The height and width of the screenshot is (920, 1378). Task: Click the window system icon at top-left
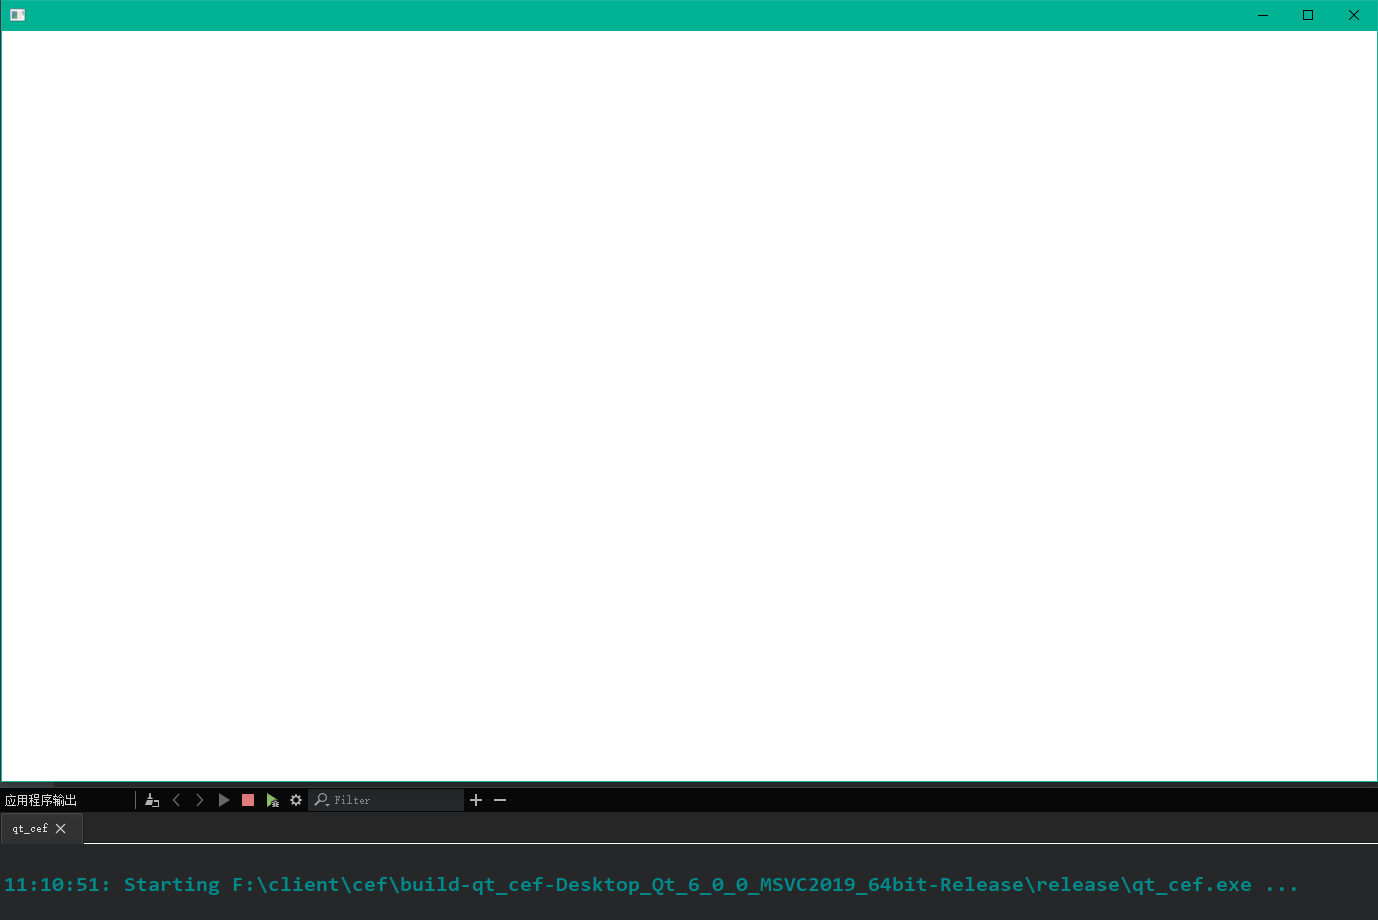pos(16,14)
